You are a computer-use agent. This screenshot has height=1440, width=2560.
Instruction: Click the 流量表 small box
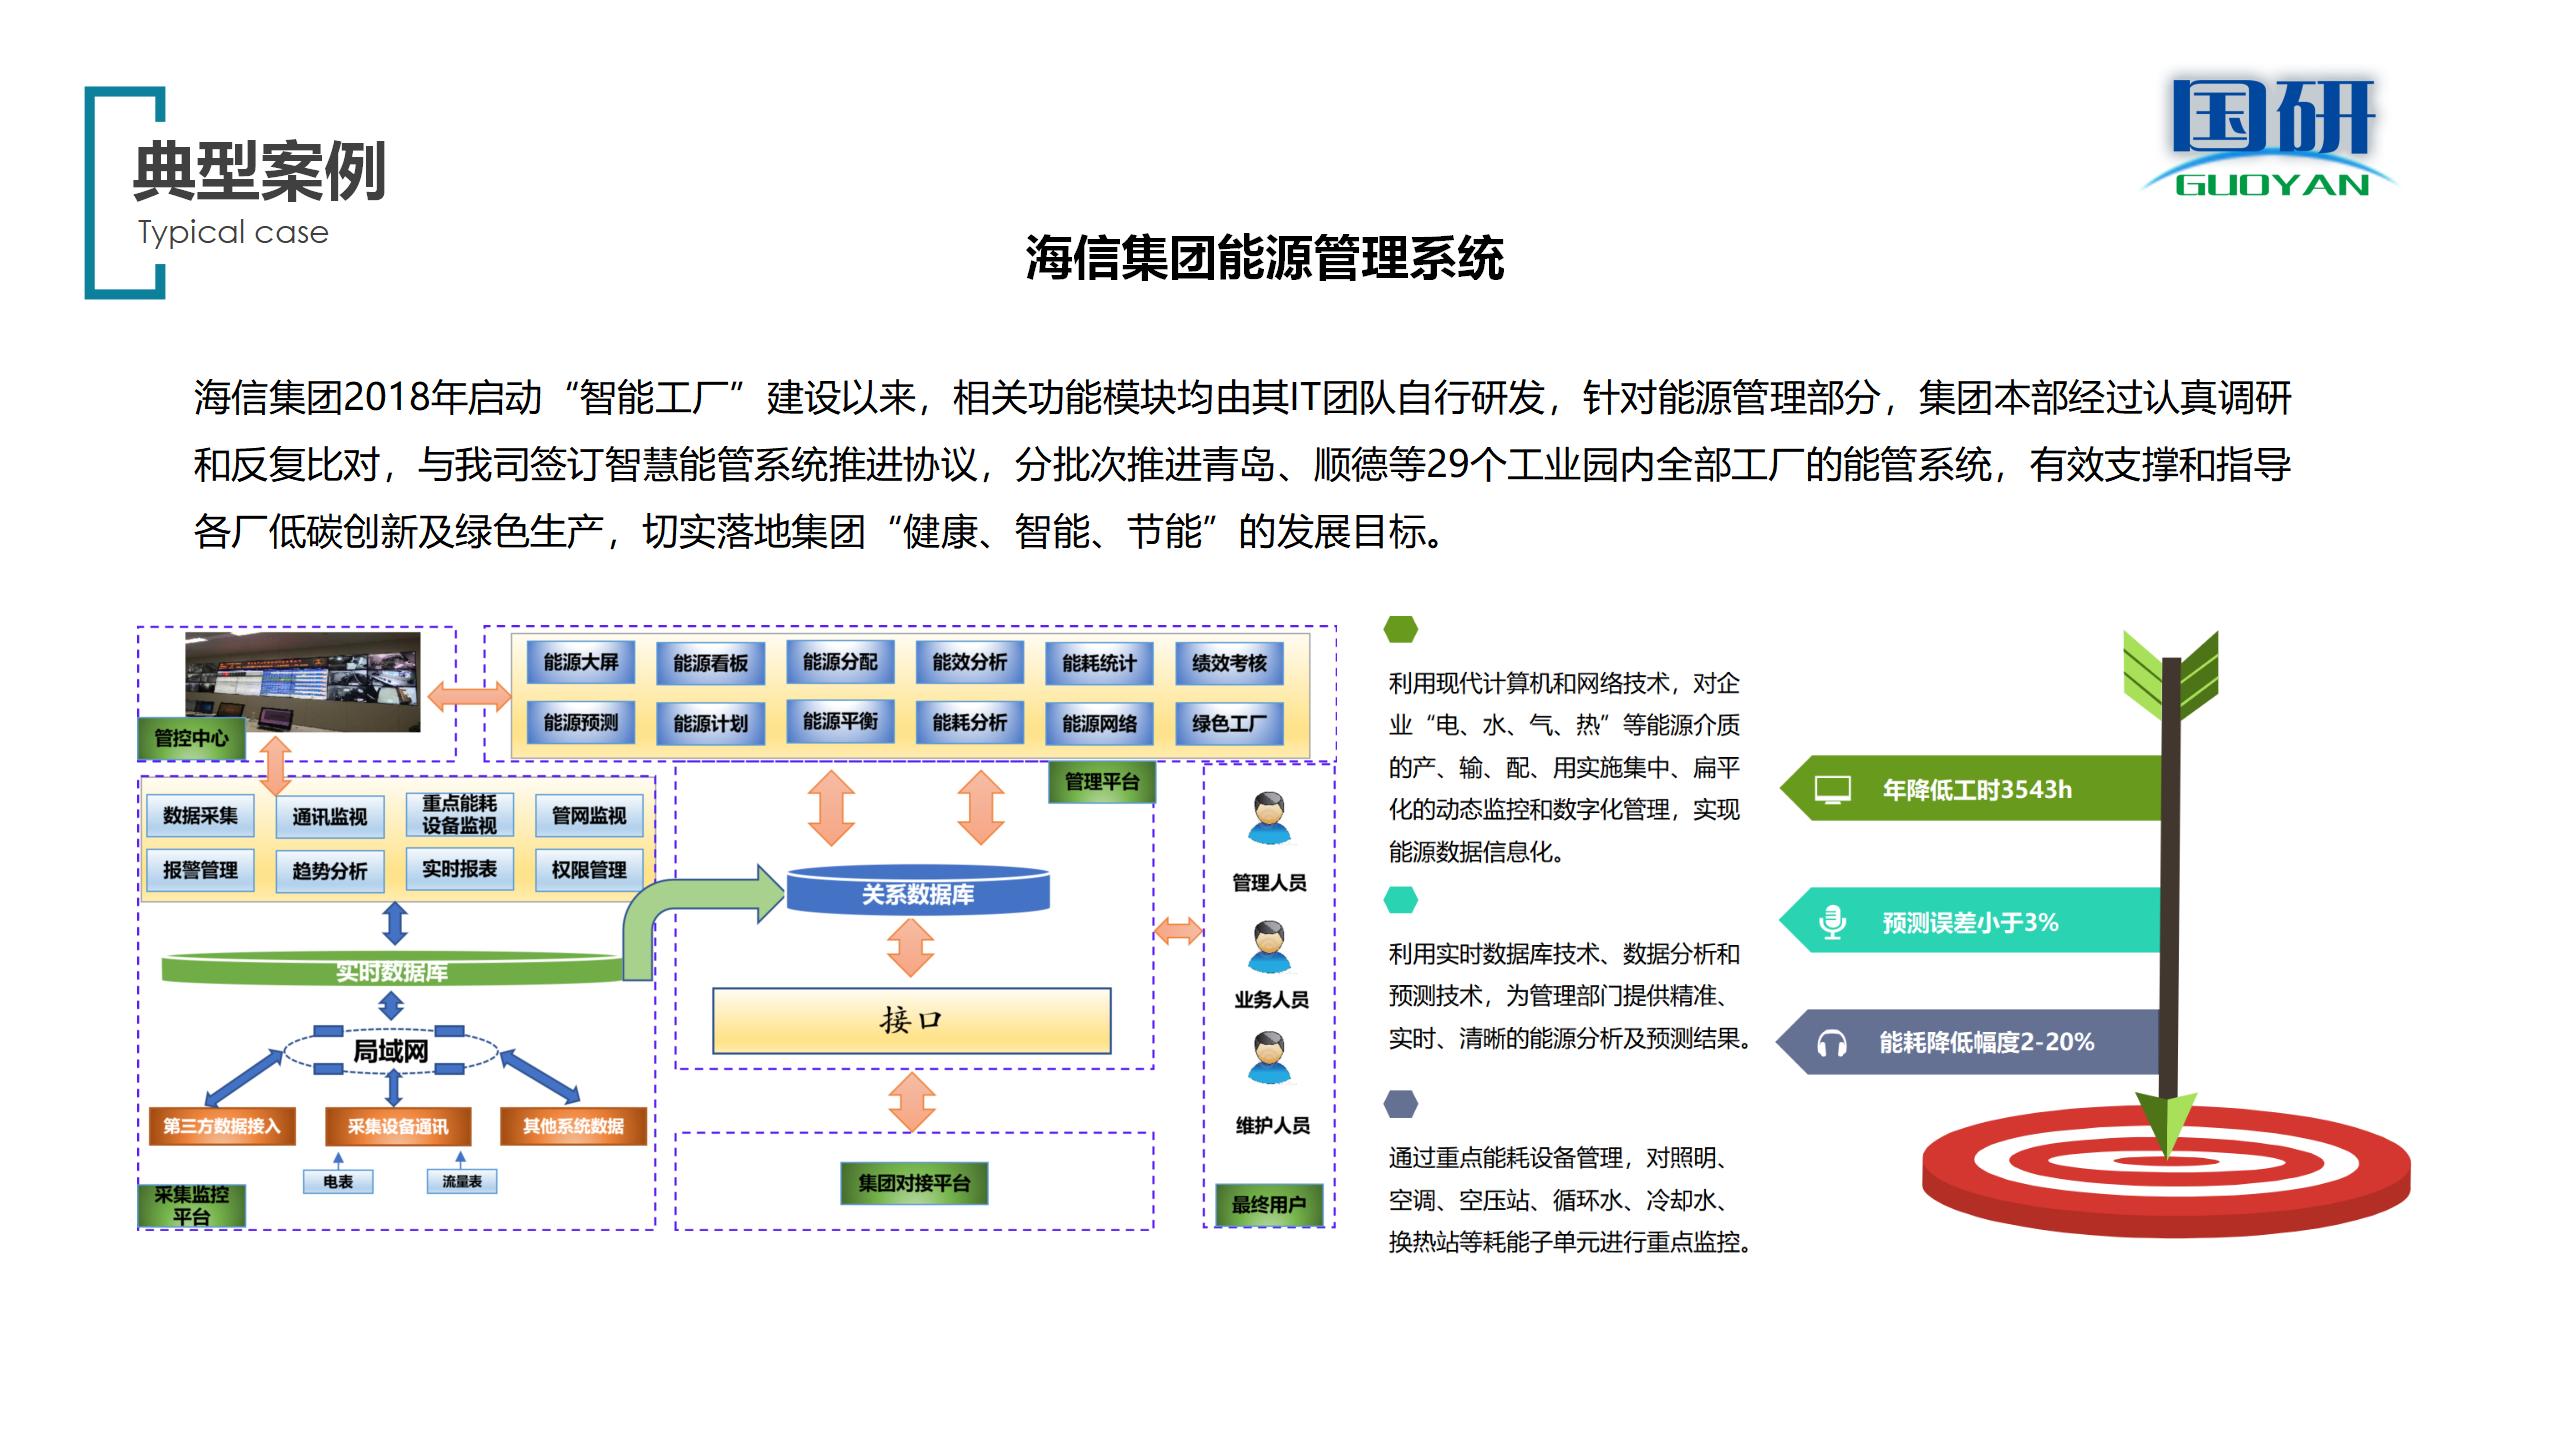pyautogui.click(x=462, y=1182)
